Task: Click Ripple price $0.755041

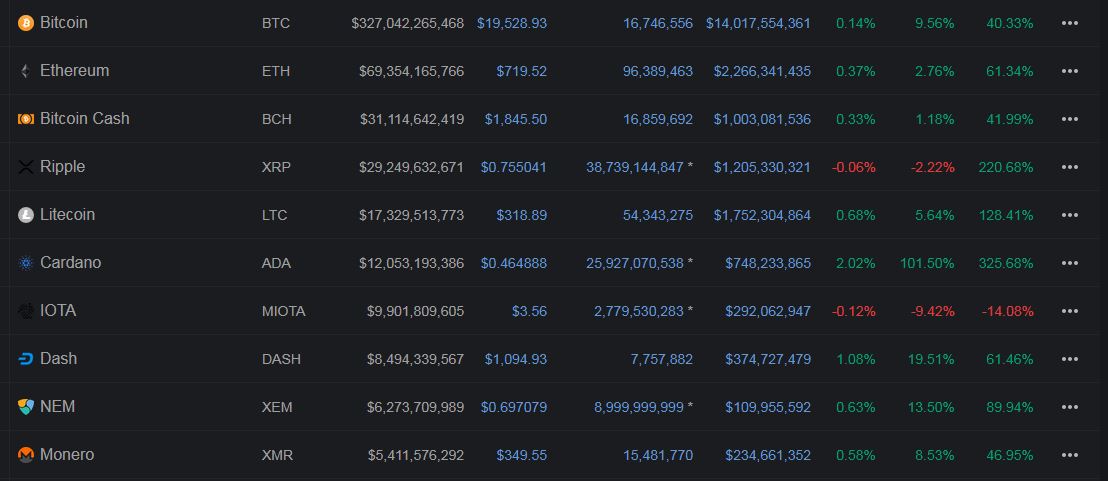Action: [514, 167]
